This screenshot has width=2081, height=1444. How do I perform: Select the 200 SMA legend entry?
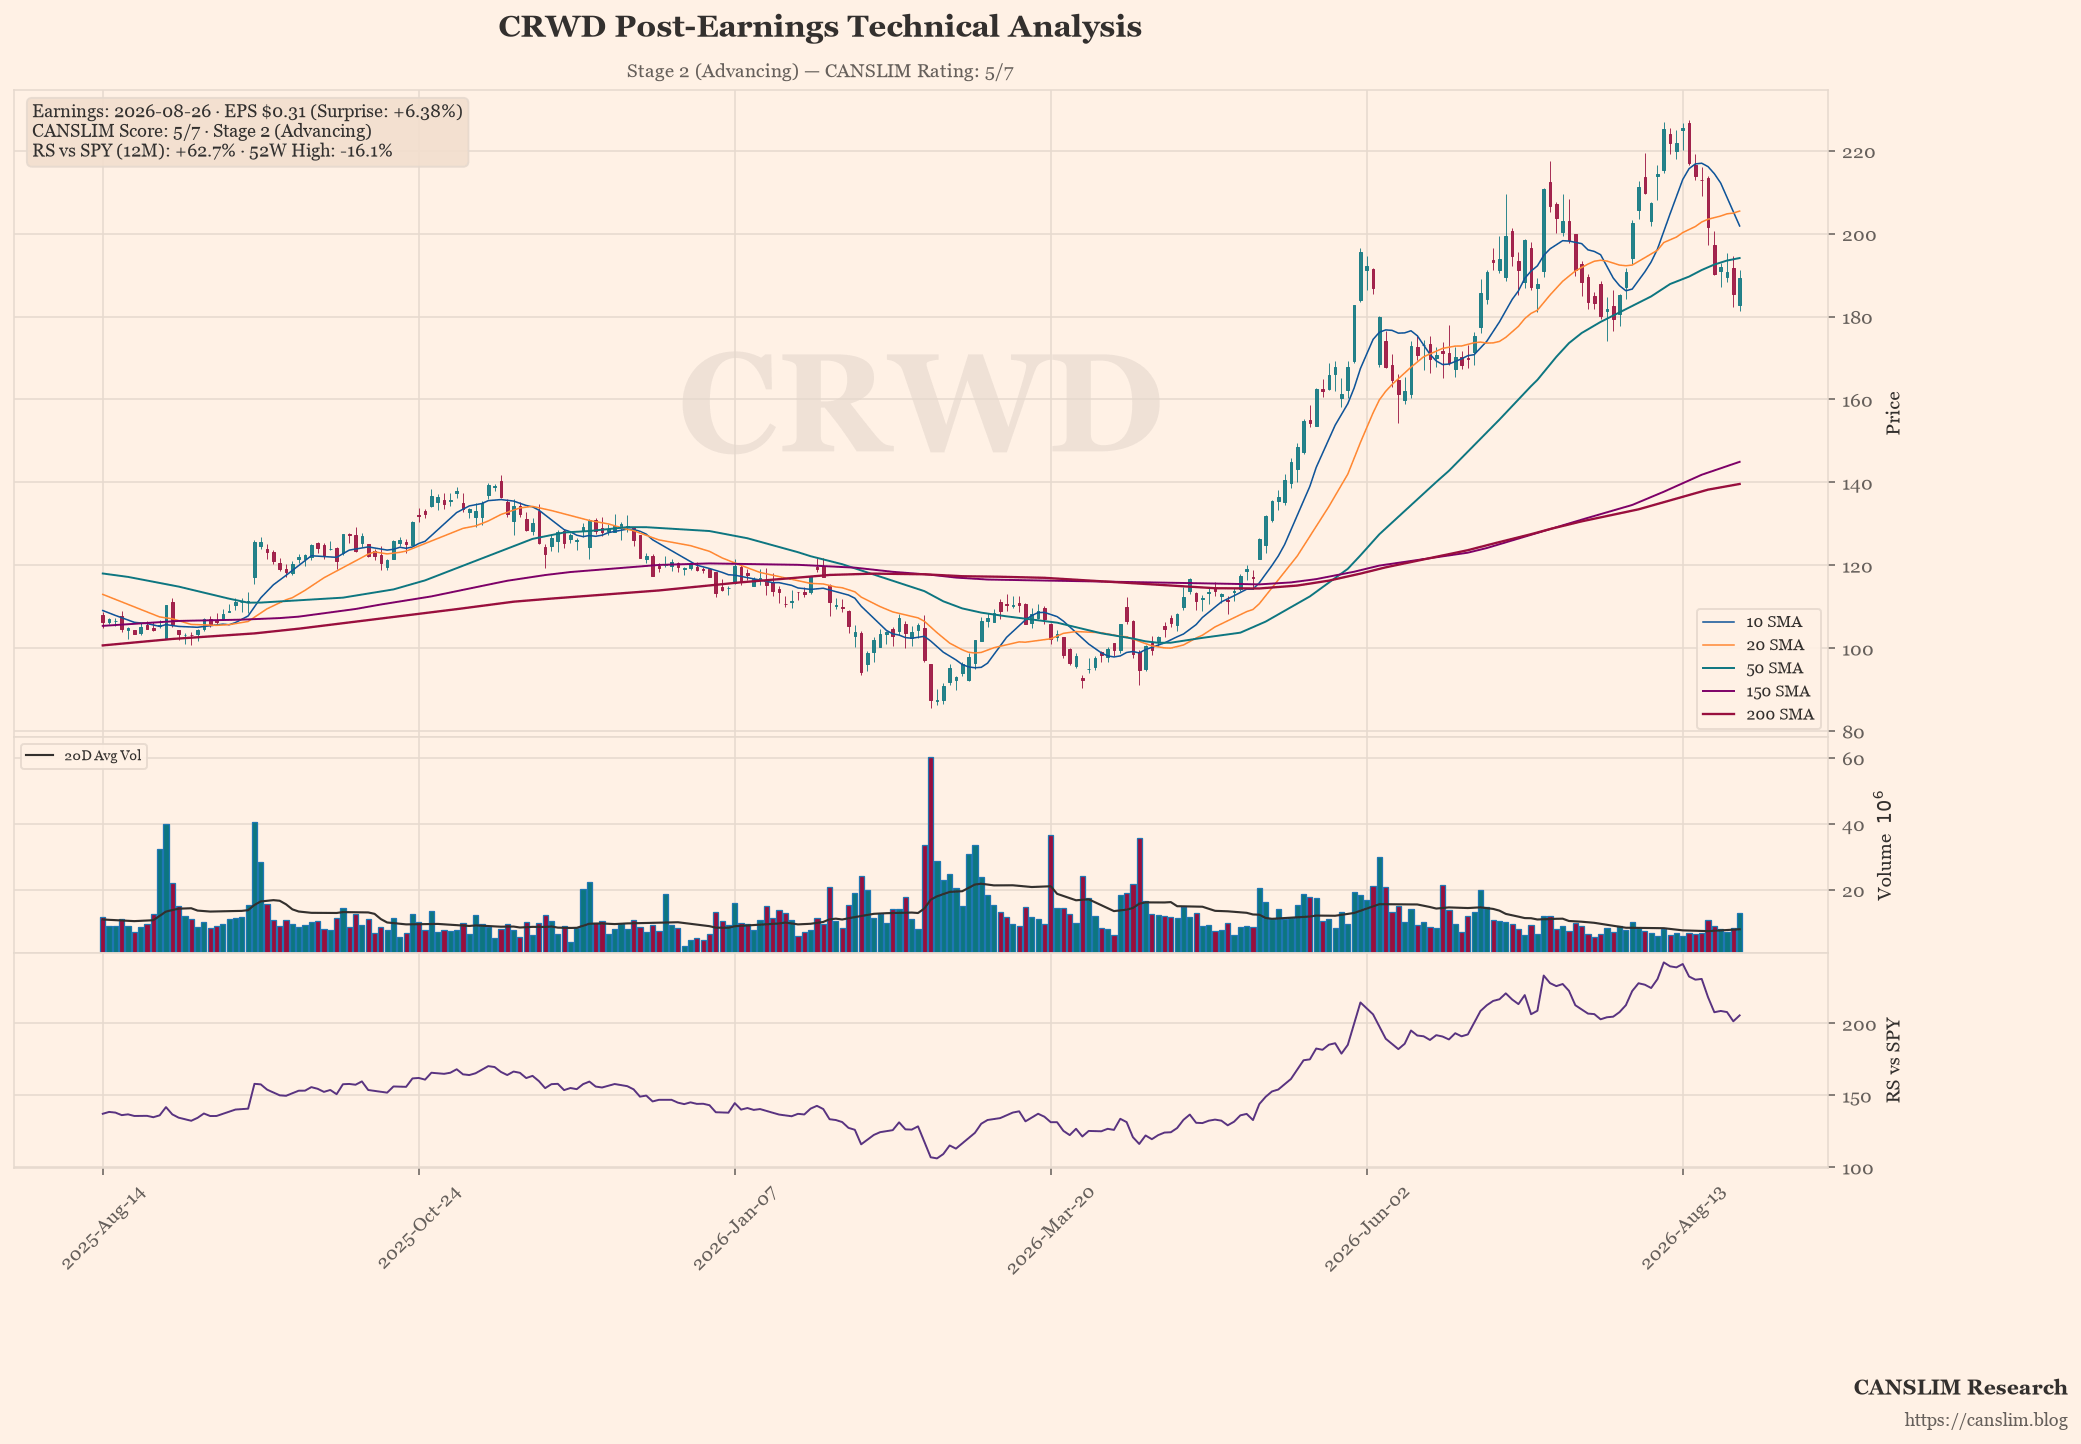point(1757,714)
